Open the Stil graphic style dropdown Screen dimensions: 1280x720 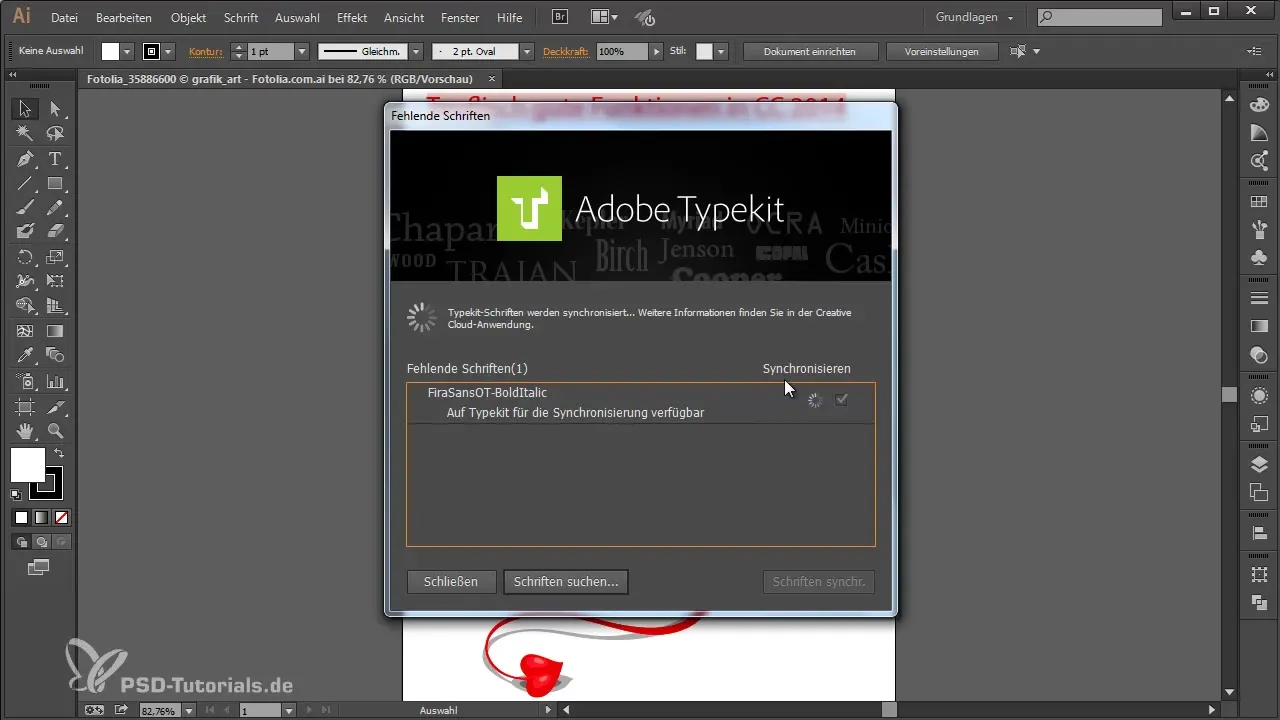(720, 51)
